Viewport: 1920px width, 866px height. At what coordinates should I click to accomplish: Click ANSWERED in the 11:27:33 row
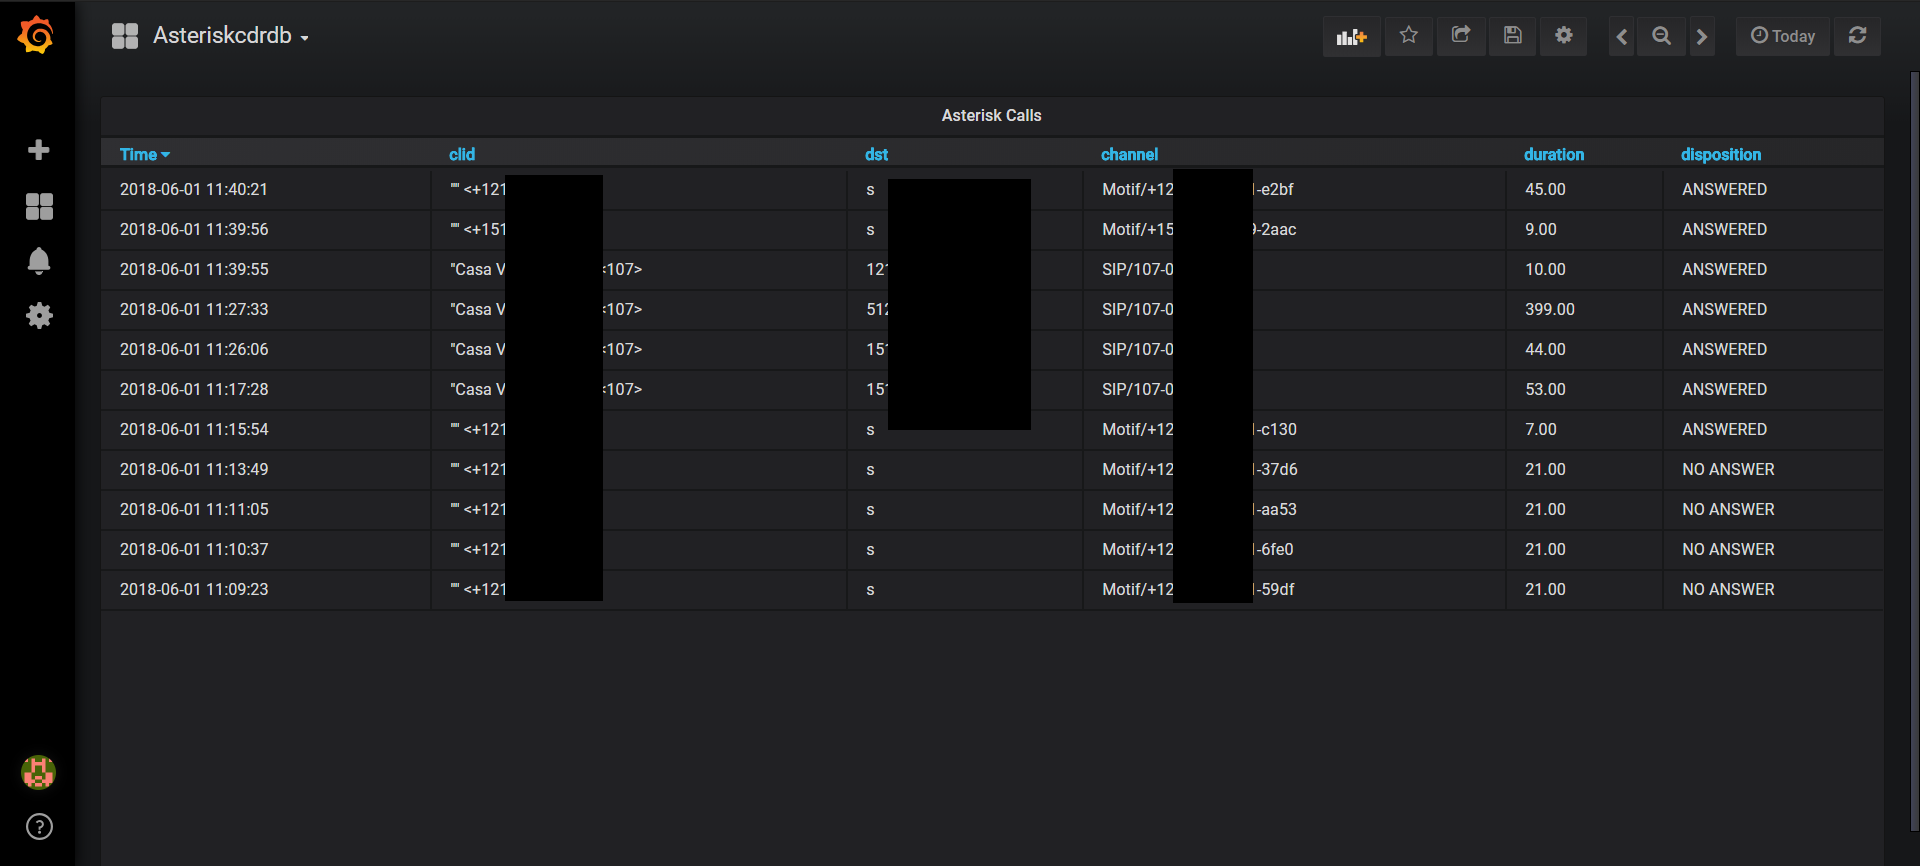click(x=1724, y=310)
